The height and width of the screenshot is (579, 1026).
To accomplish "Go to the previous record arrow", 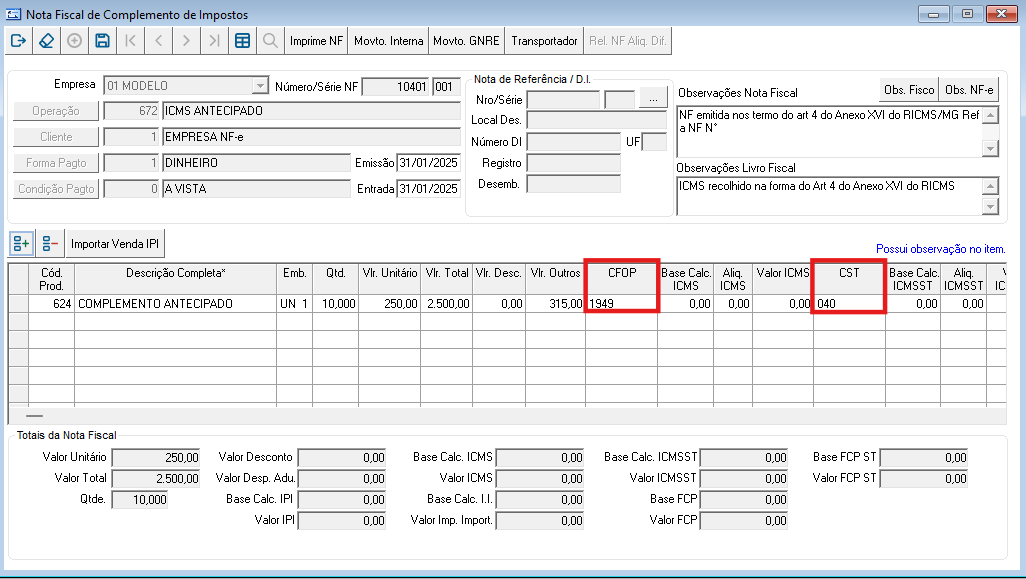I will 158,41.
